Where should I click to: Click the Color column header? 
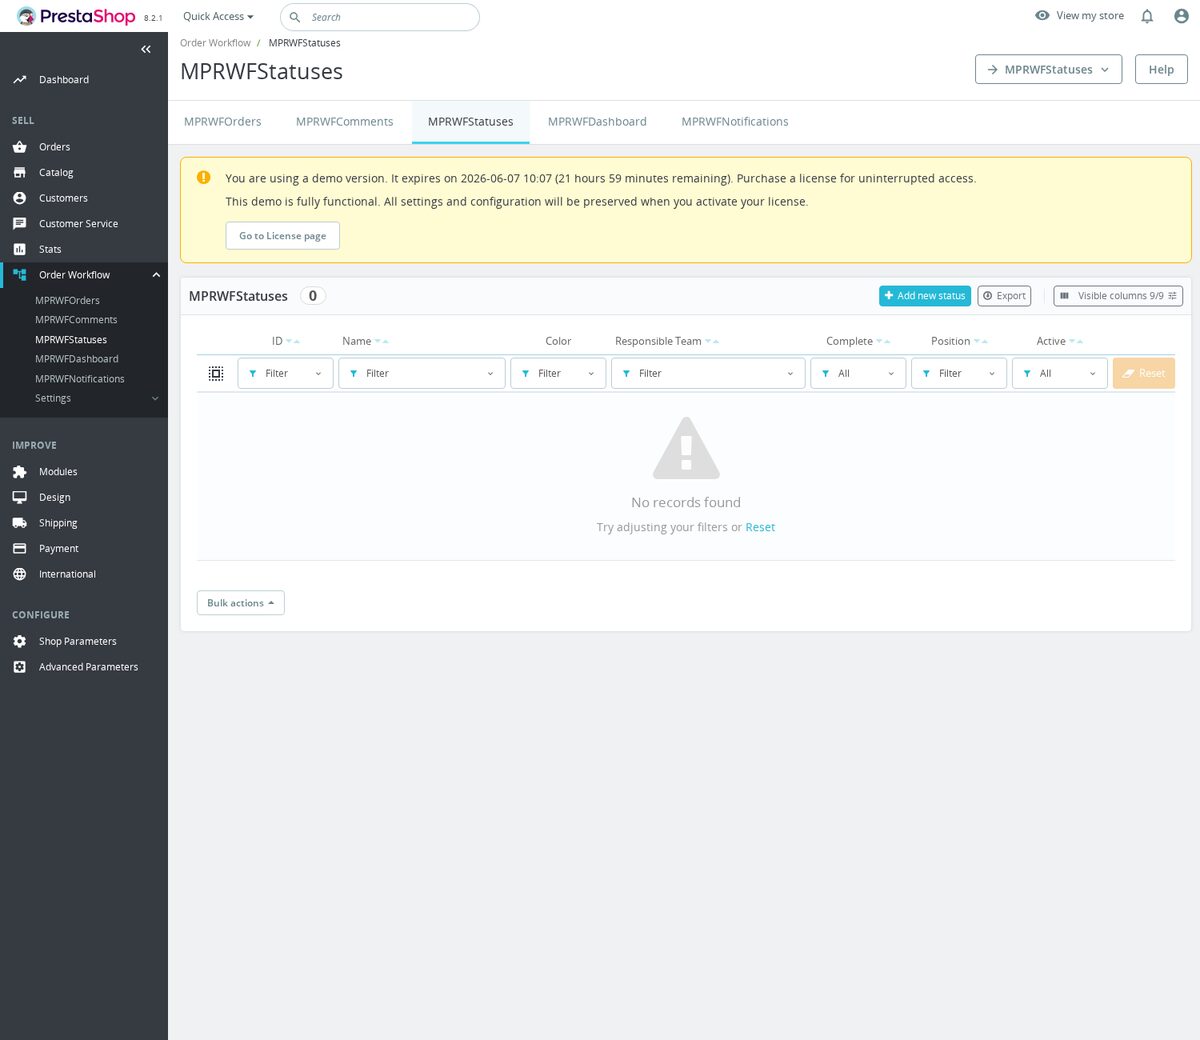point(558,342)
